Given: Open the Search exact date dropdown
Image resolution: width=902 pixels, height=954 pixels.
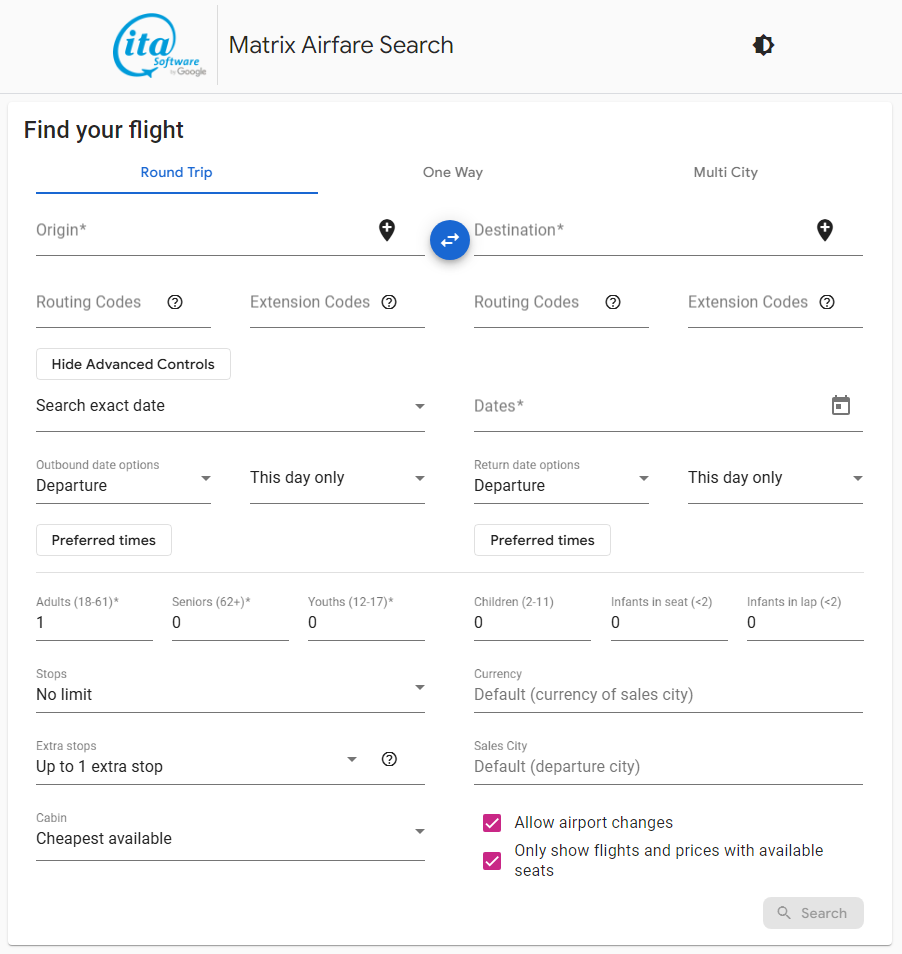Looking at the screenshot, I should tap(231, 406).
